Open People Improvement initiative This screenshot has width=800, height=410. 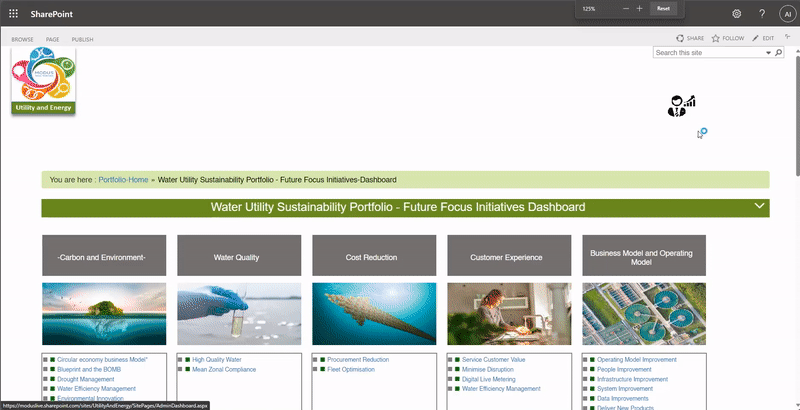[x=624, y=369]
